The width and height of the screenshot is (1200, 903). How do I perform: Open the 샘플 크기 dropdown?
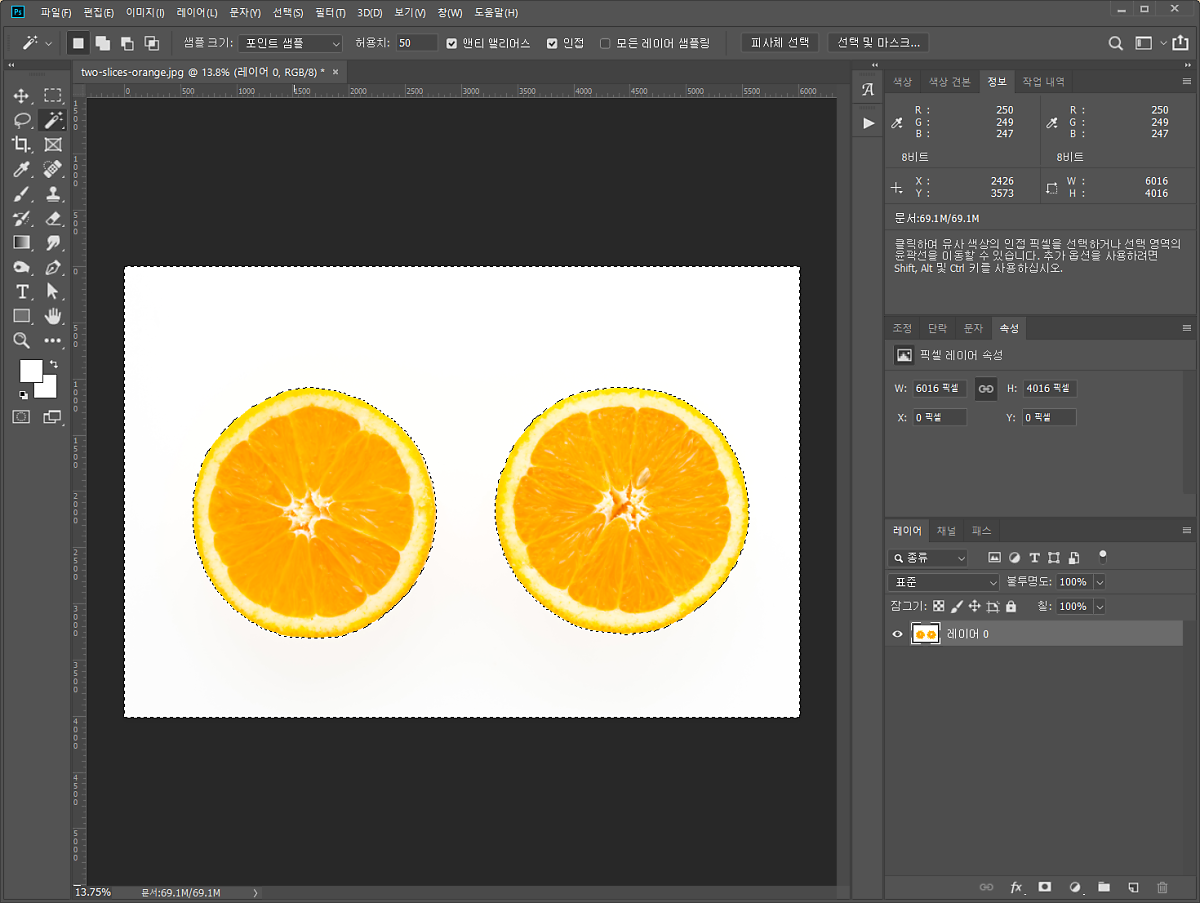[290, 44]
